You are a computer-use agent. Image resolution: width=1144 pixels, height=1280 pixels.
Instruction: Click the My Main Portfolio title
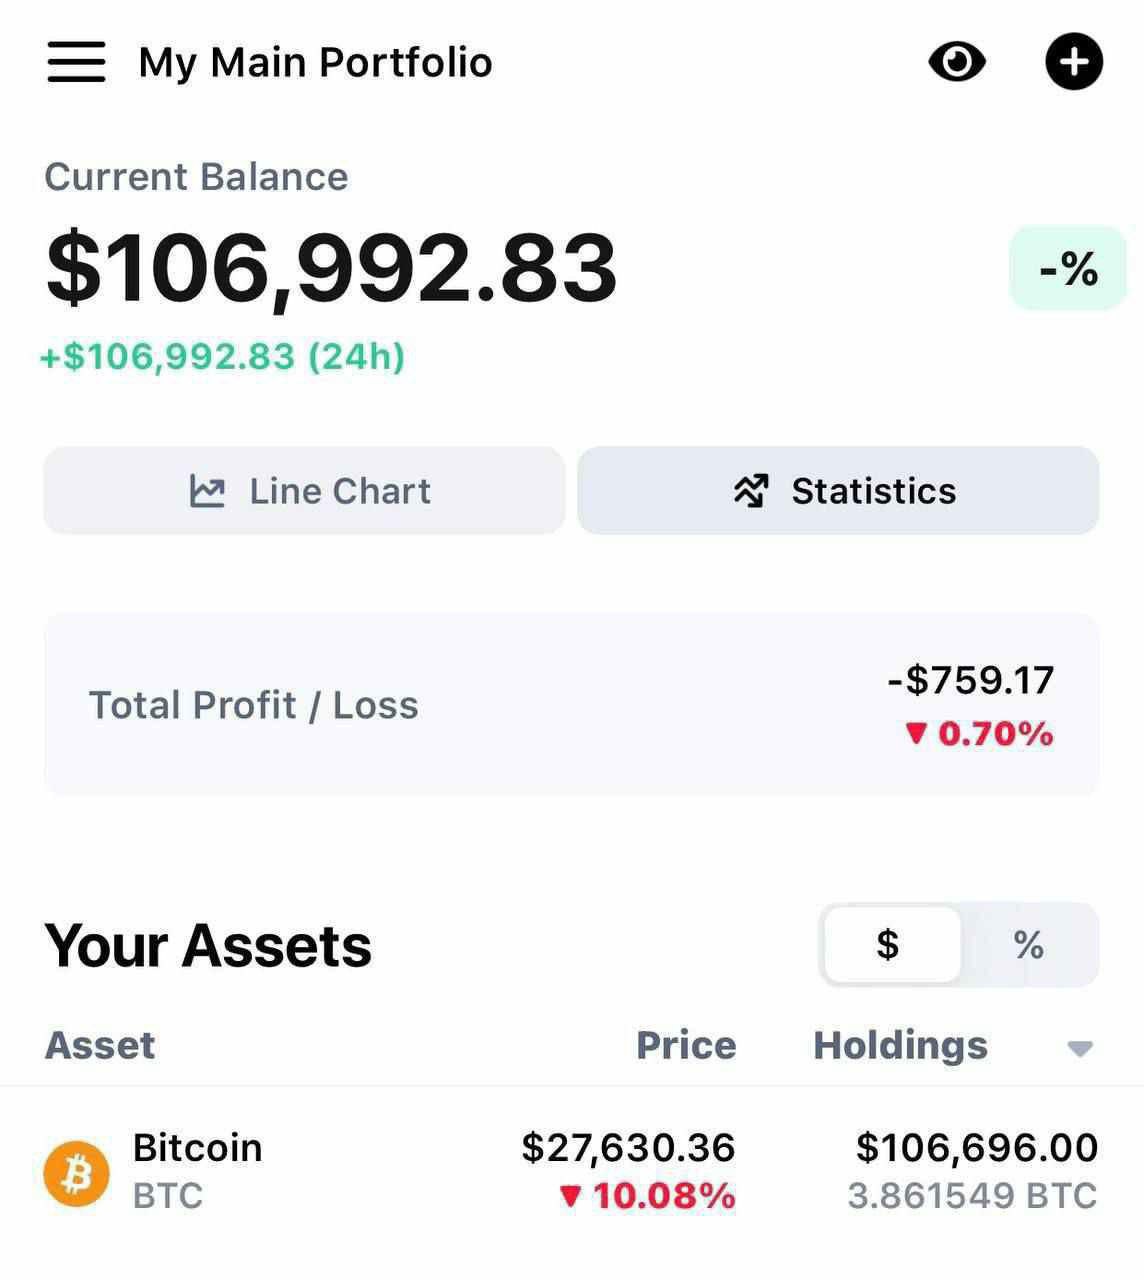[315, 62]
